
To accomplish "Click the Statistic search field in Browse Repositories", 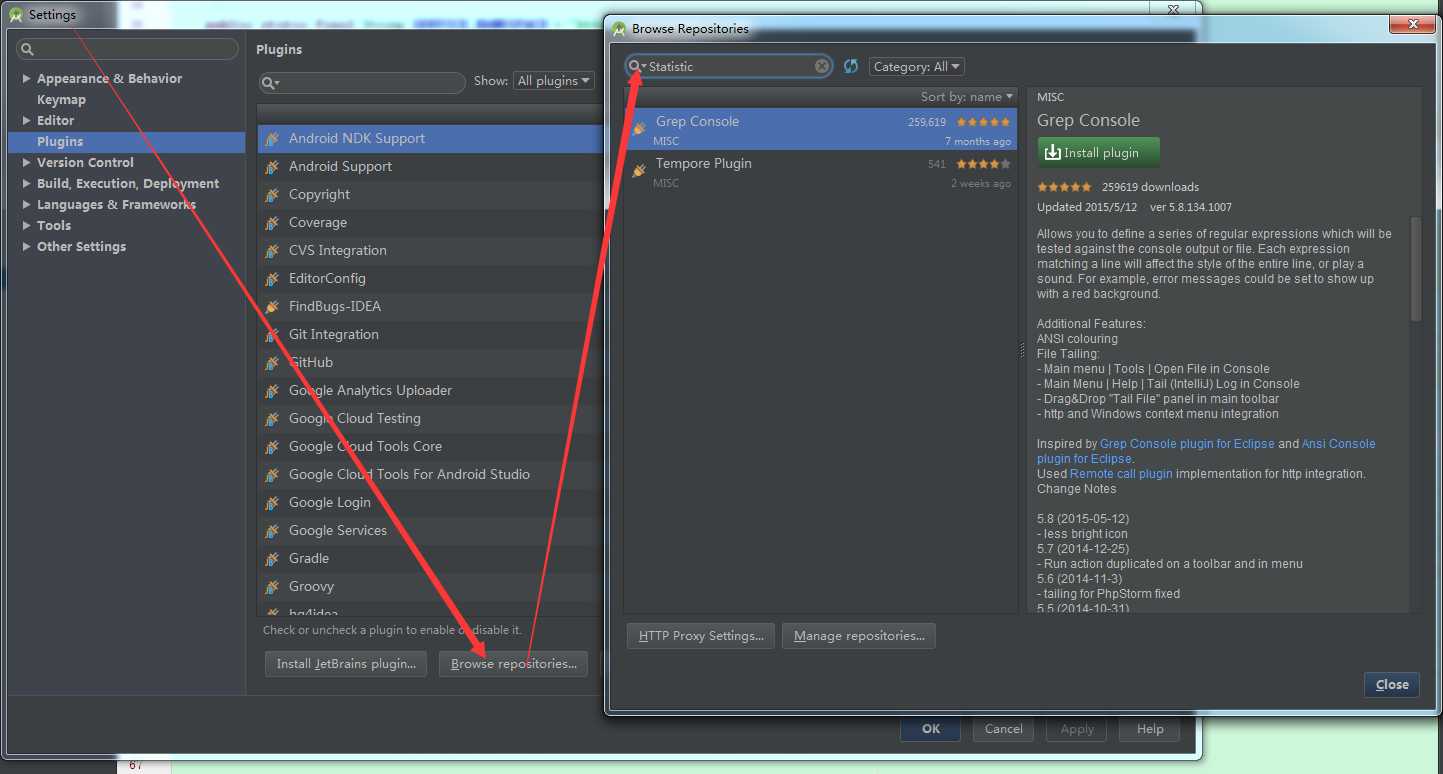I will (x=730, y=66).
